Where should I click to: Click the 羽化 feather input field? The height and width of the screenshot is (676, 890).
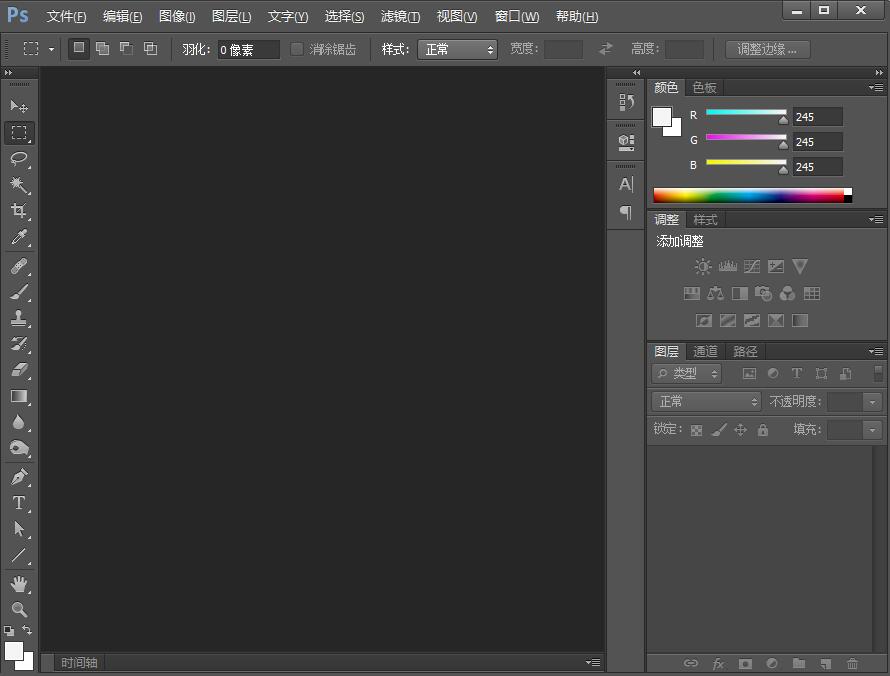[x=249, y=50]
